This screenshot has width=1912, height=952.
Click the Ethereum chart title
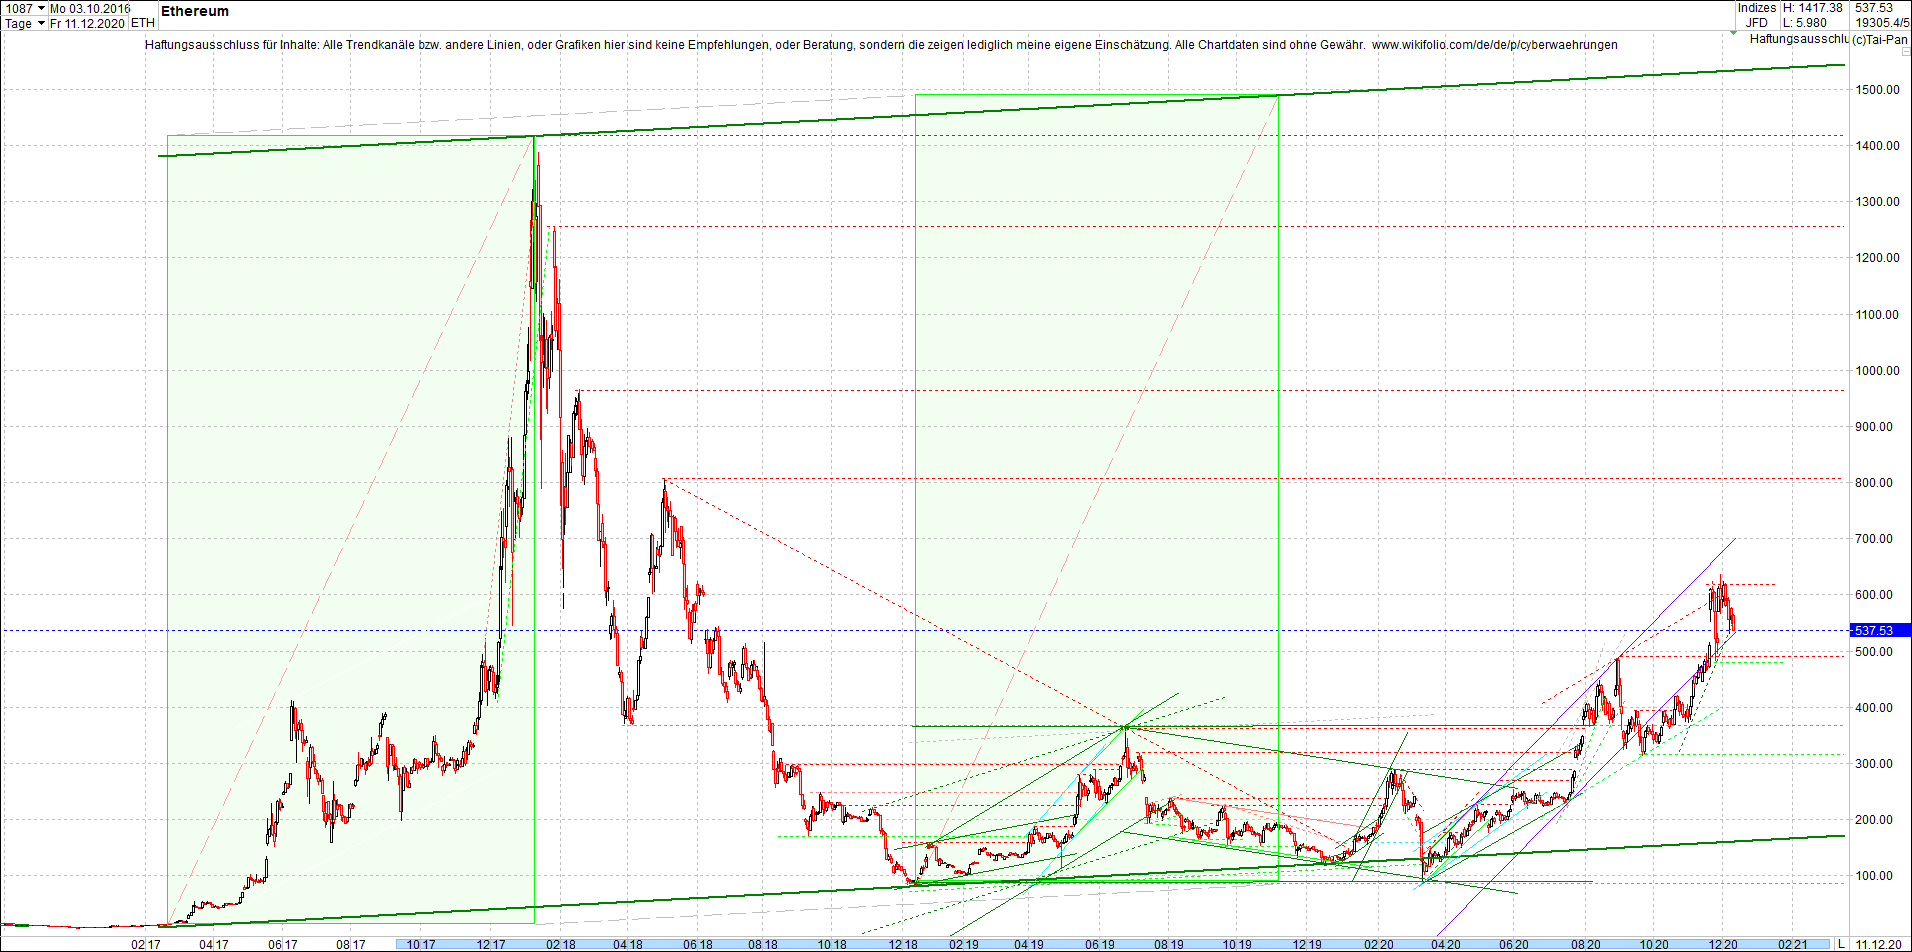(195, 11)
